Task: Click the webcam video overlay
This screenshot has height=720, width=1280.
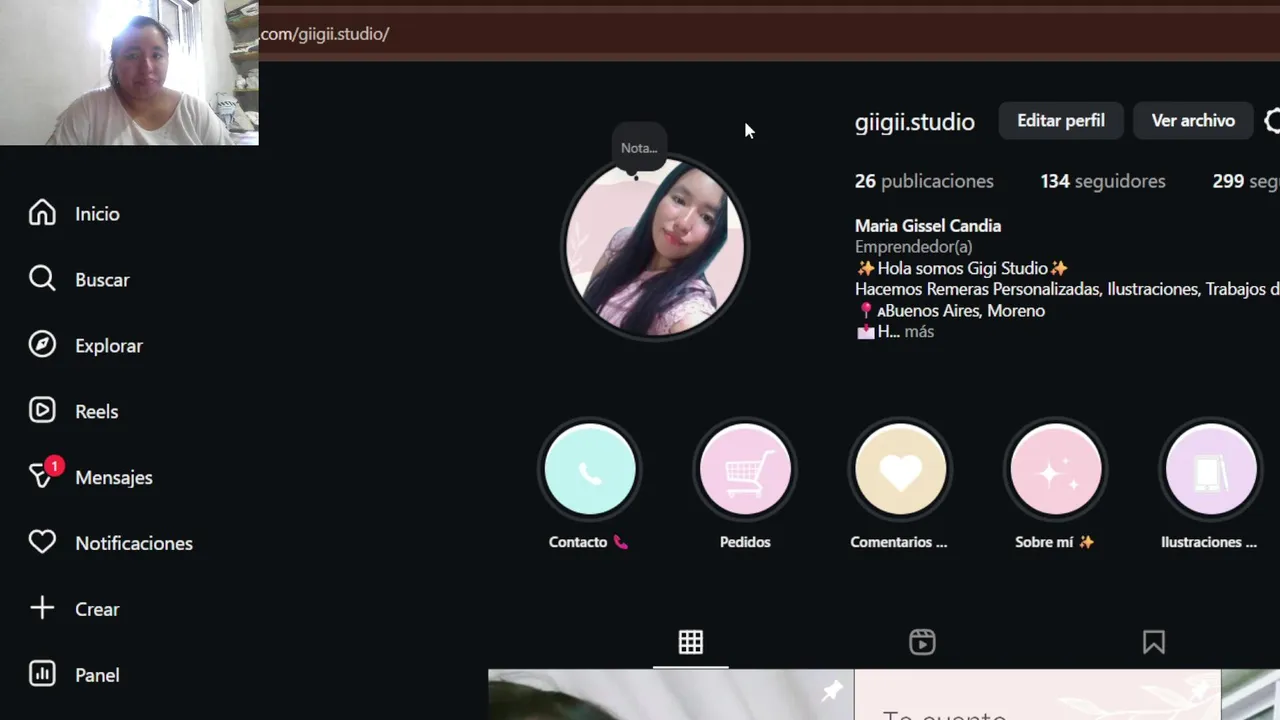Action: (129, 72)
